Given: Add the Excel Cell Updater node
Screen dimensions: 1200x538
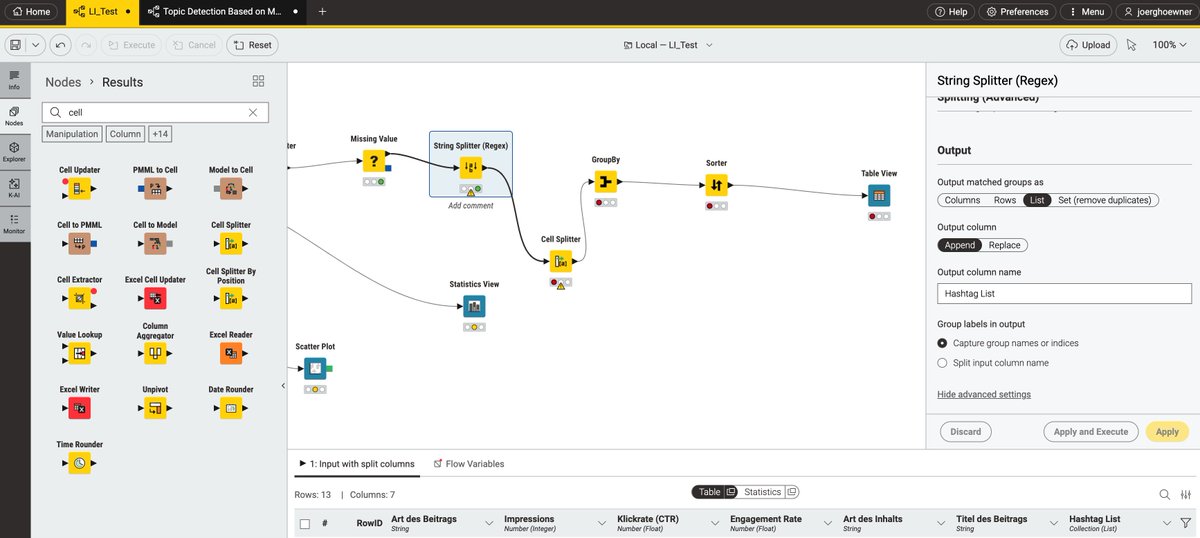Looking at the screenshot, I should pos(155,298).
